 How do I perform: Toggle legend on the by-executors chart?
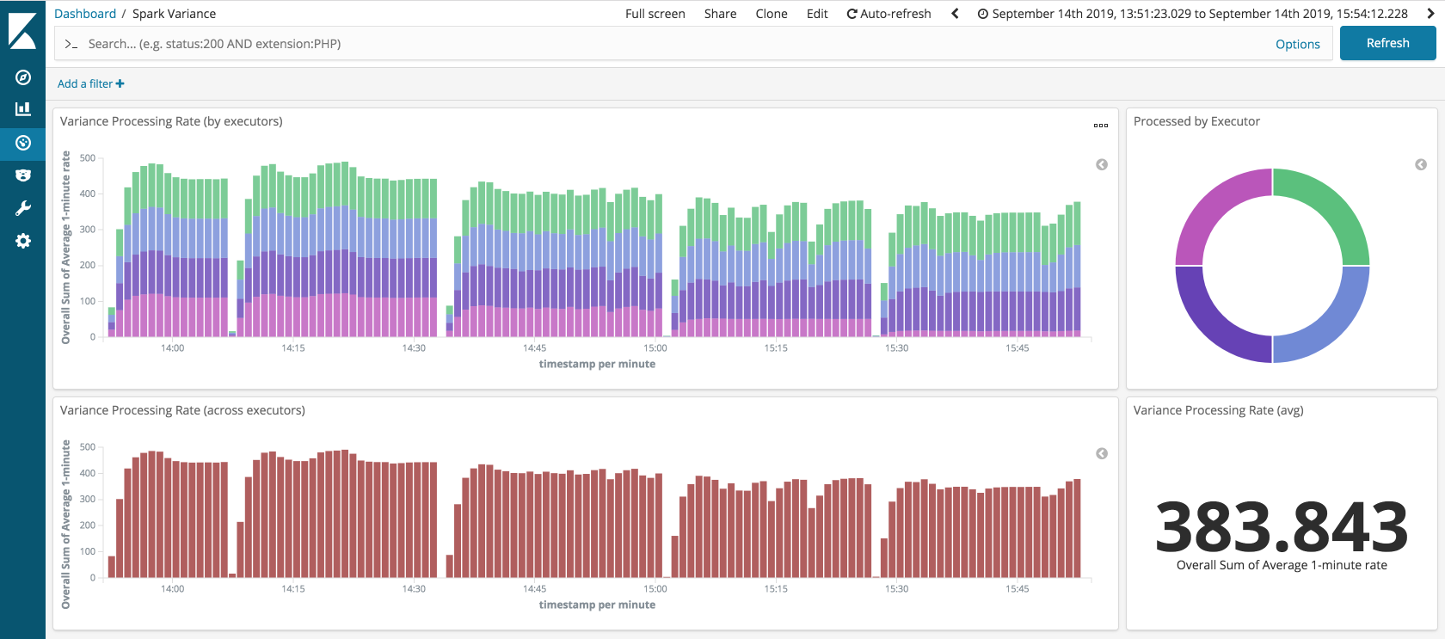click(x=1102, y=165)
